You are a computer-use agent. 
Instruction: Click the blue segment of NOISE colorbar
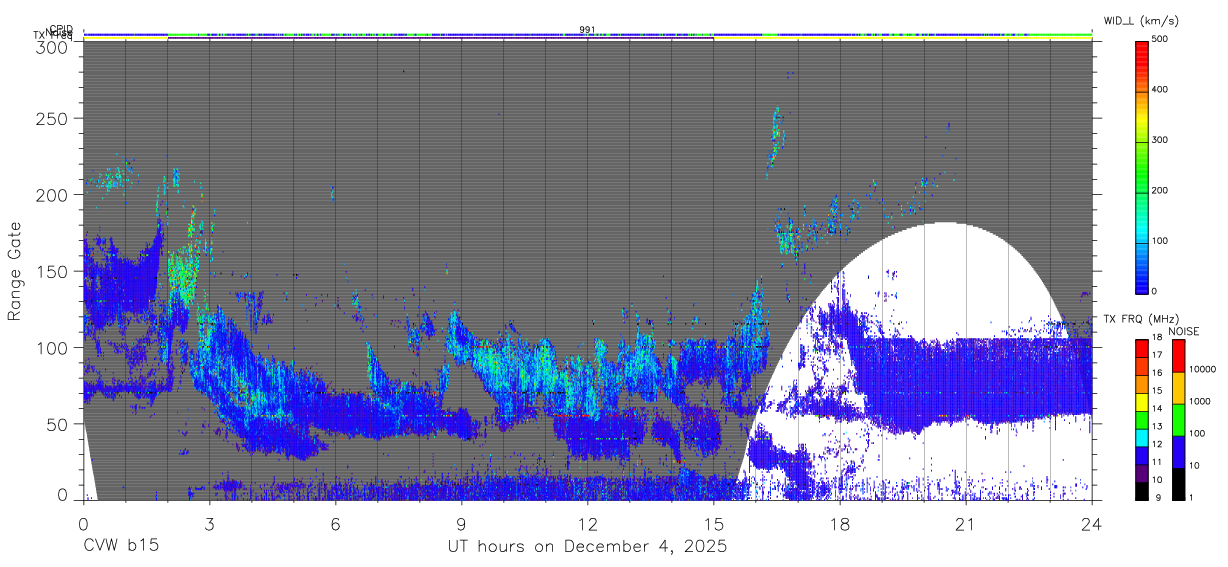1178,452
